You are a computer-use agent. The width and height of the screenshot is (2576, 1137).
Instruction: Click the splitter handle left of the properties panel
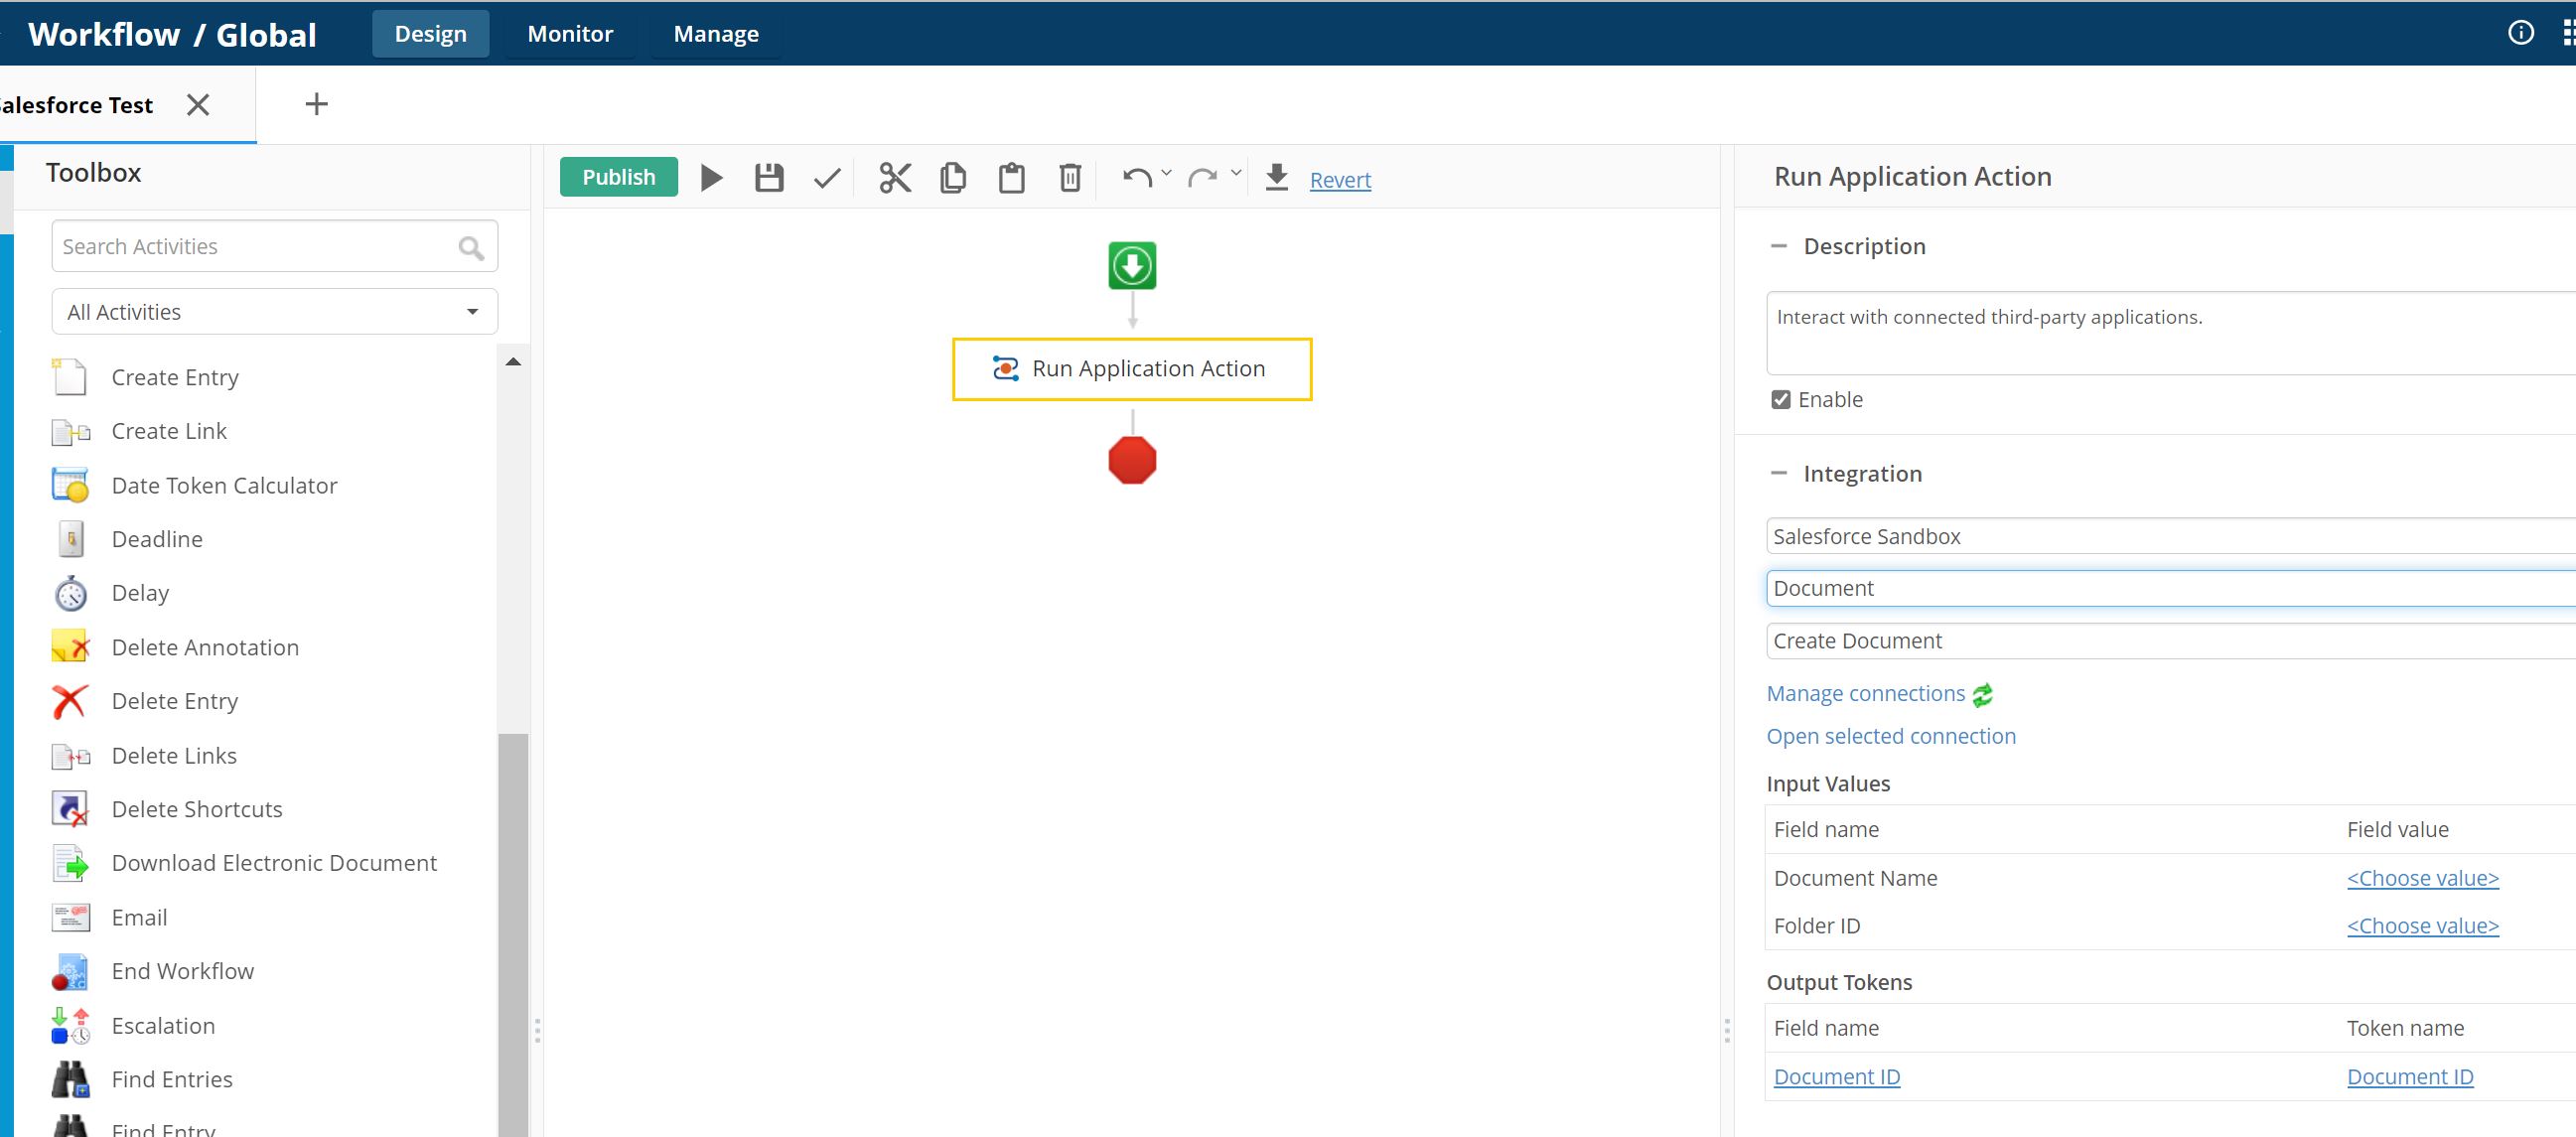(1727, 1030)
